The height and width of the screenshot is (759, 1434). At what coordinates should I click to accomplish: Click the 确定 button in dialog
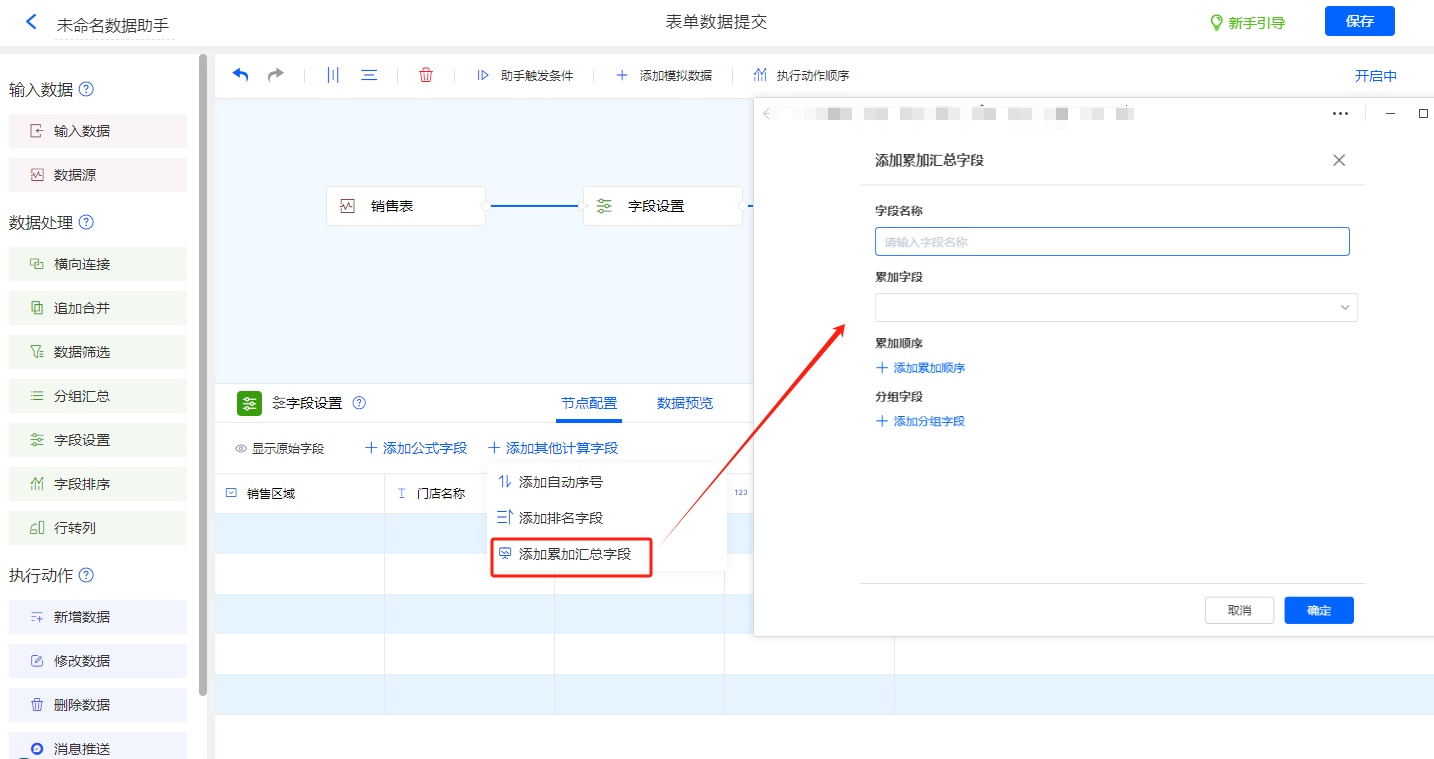pyautogui.click(x=1318, y=610)
